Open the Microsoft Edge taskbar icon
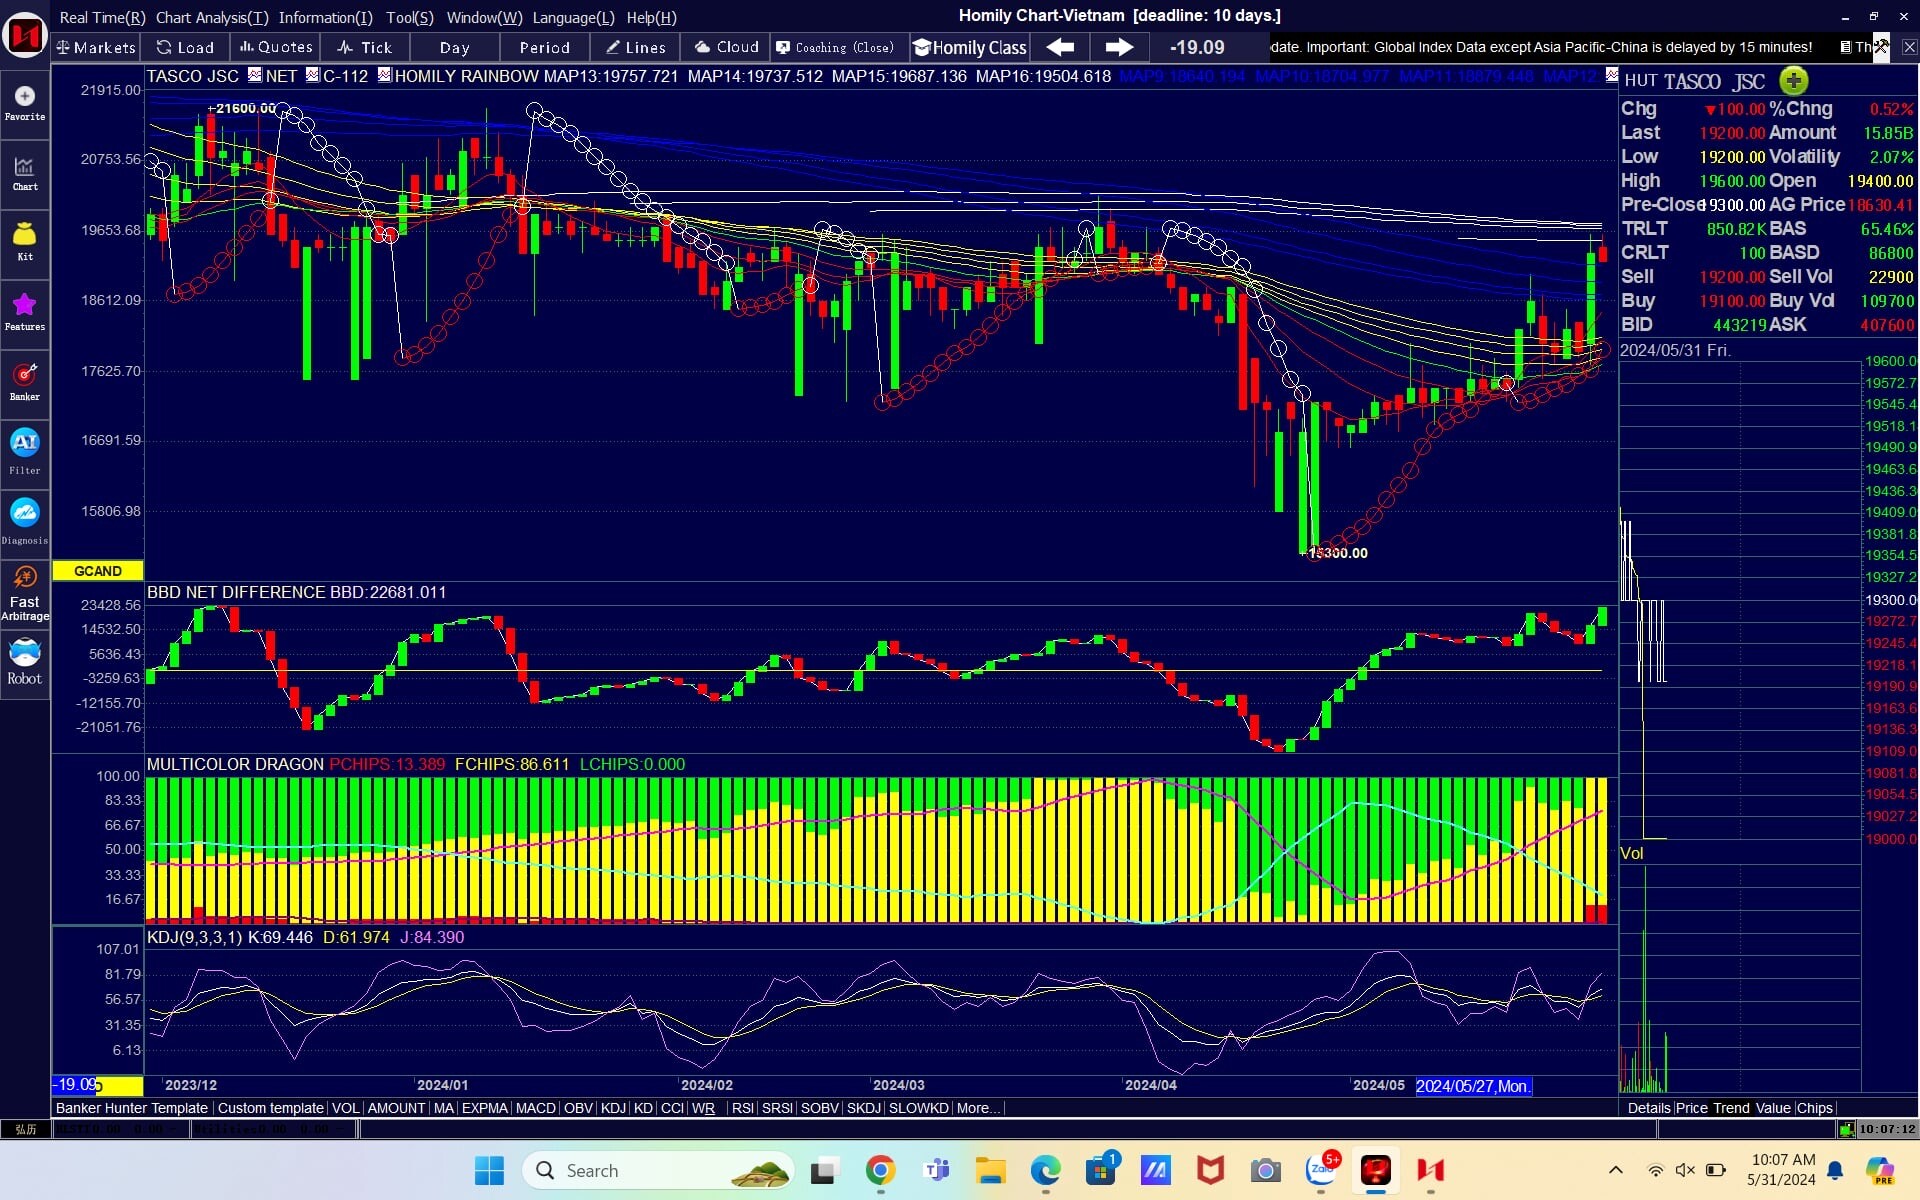The width and height of the screenshot is (1920, 1200). click(x=1046, y=1170)
